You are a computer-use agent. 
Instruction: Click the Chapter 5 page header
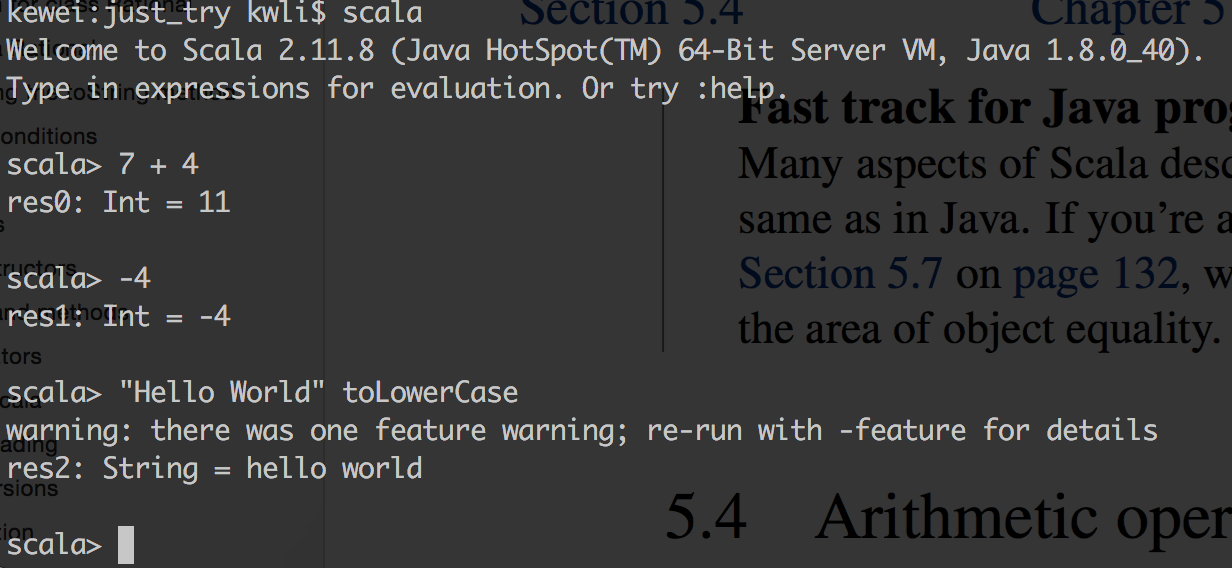1130,12
